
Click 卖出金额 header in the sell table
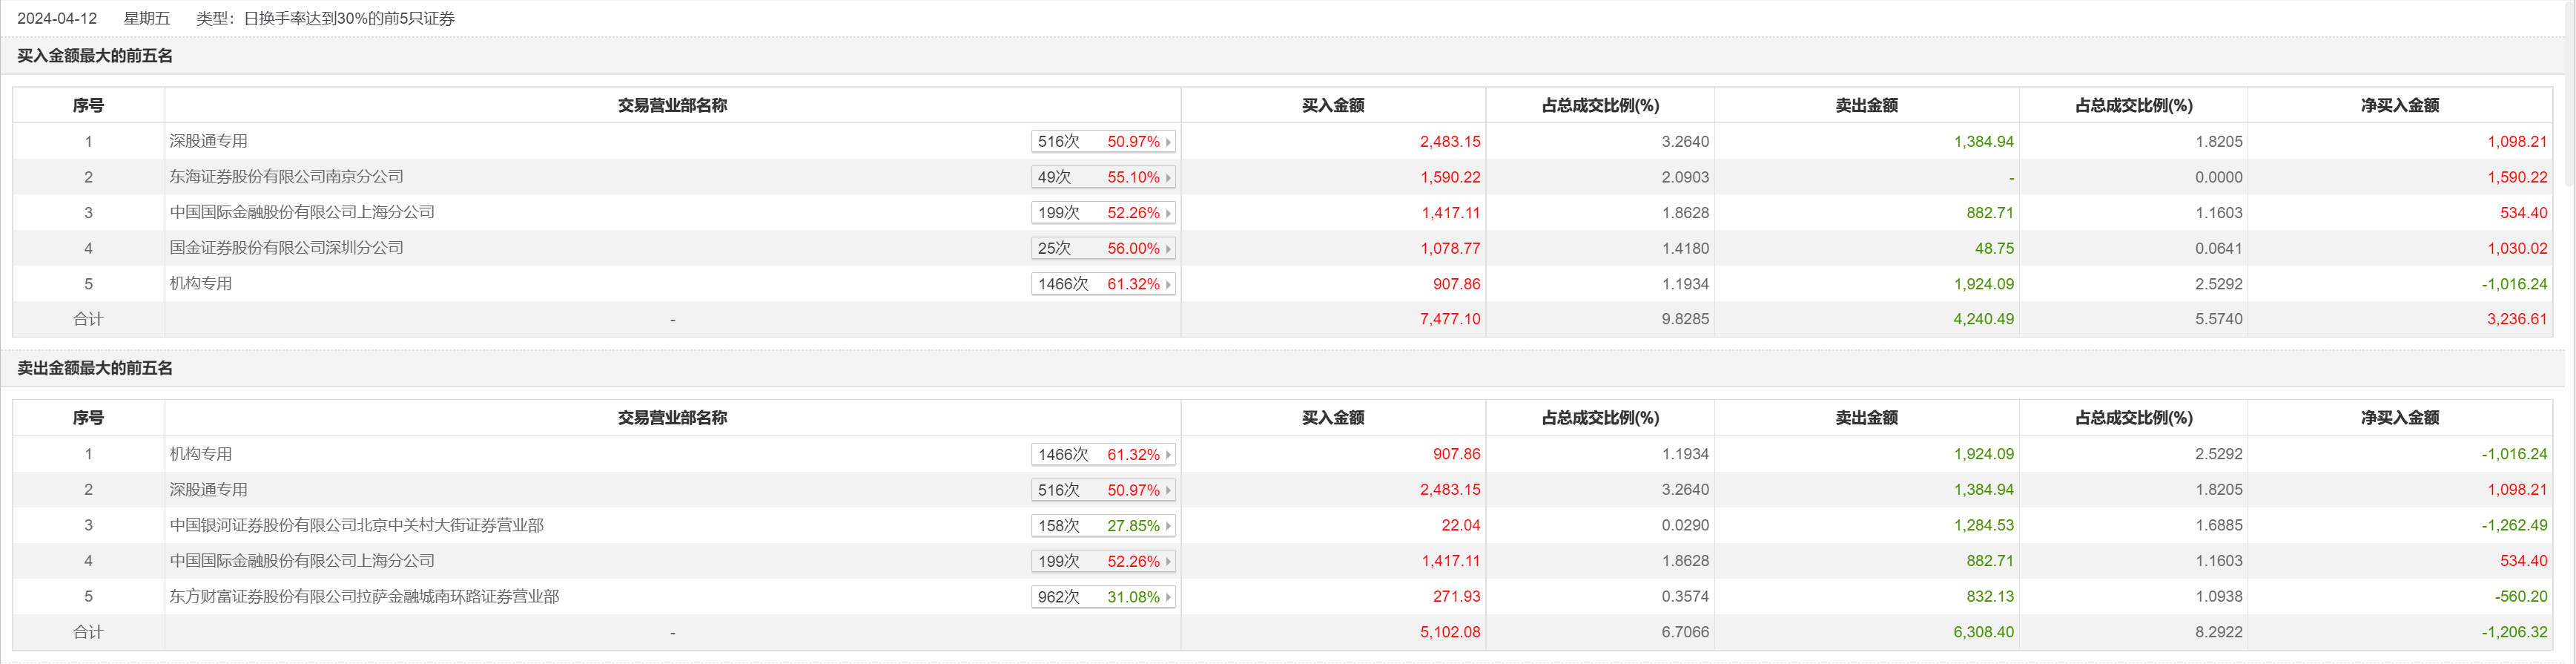pos(1866,418)
